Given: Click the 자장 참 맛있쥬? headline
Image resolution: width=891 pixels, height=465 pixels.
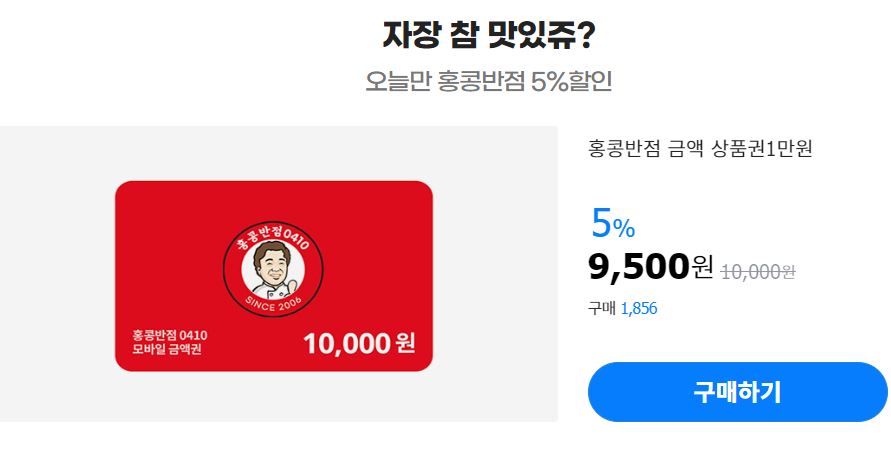Looking at the screenshot, I should tap(489, 35).
